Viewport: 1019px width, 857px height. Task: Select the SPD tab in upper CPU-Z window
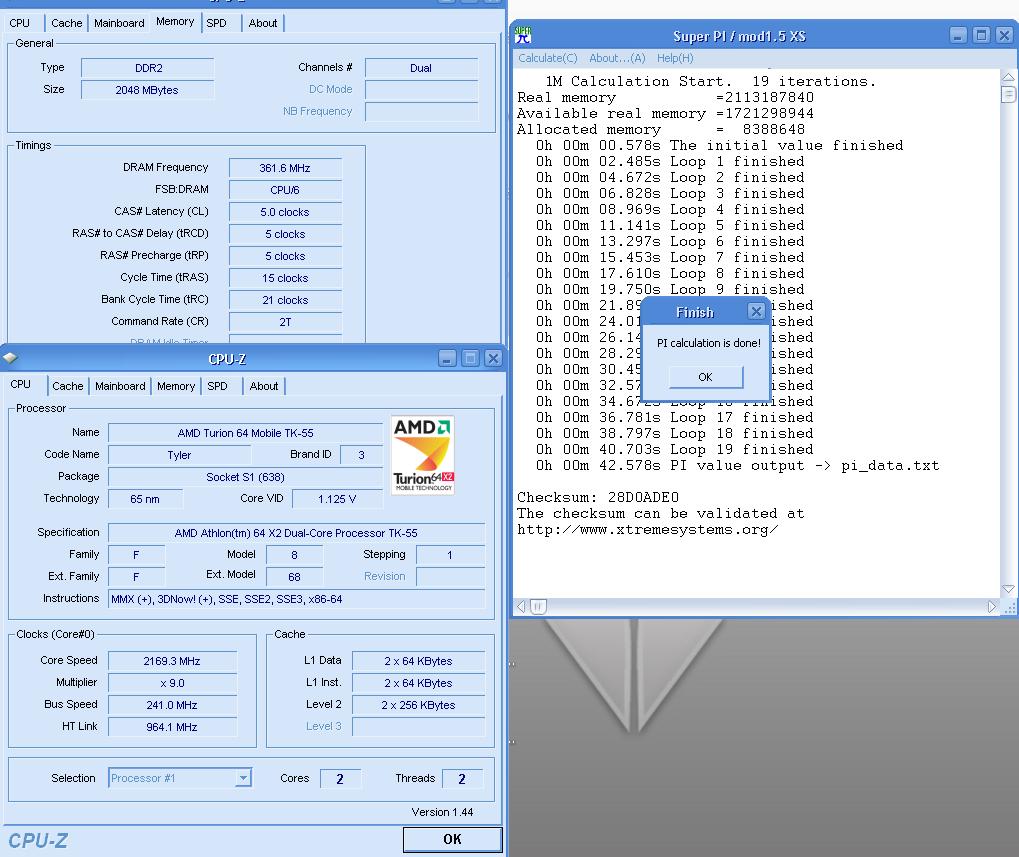point(216,23)
